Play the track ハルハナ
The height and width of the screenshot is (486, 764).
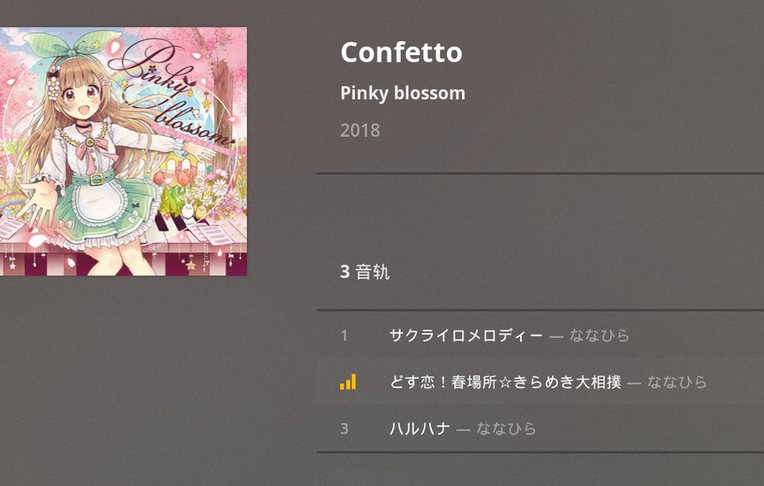(x=419, y=429)
